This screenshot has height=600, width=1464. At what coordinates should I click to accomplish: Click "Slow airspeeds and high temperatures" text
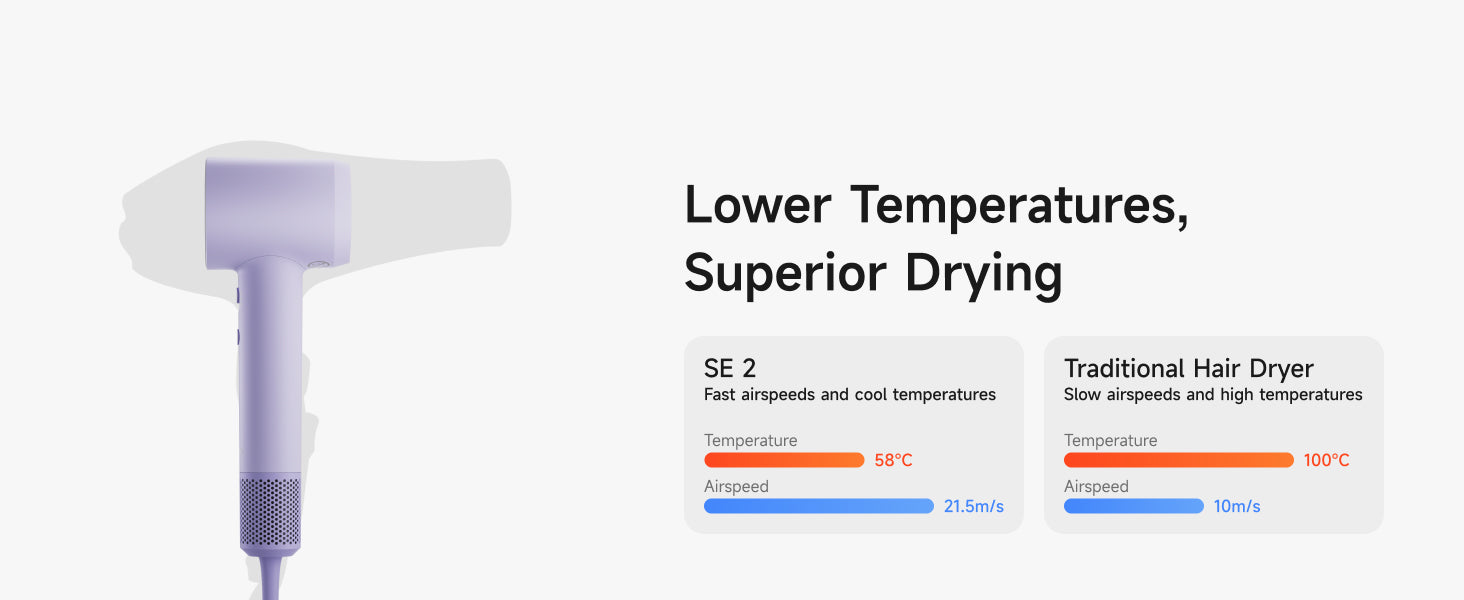(x=1212, y=395)
